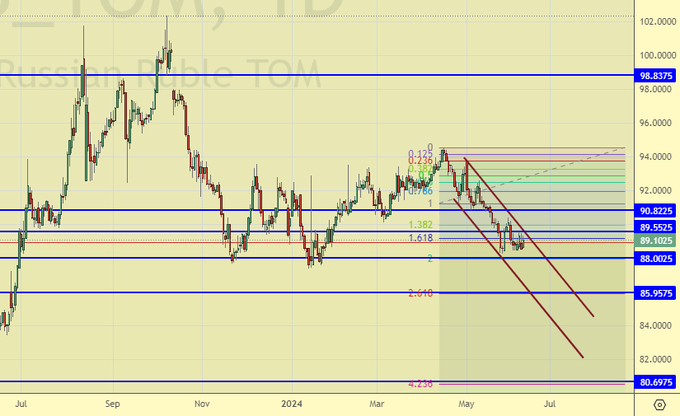This screenshot has height=416, width=680.
Task: Click the 1.382 Fibonacci level label
Action: pyautogui.click(x=419, y=225)
